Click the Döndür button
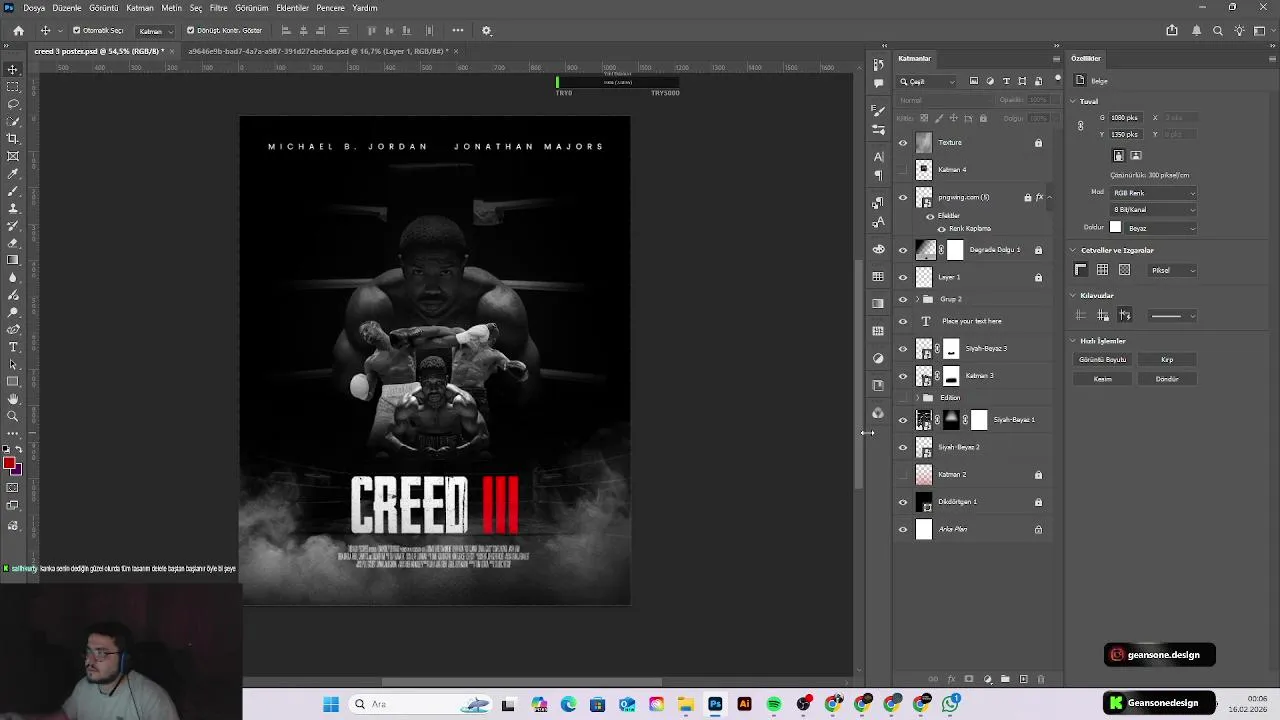 pyautogui.click(x=1167, y=379)
